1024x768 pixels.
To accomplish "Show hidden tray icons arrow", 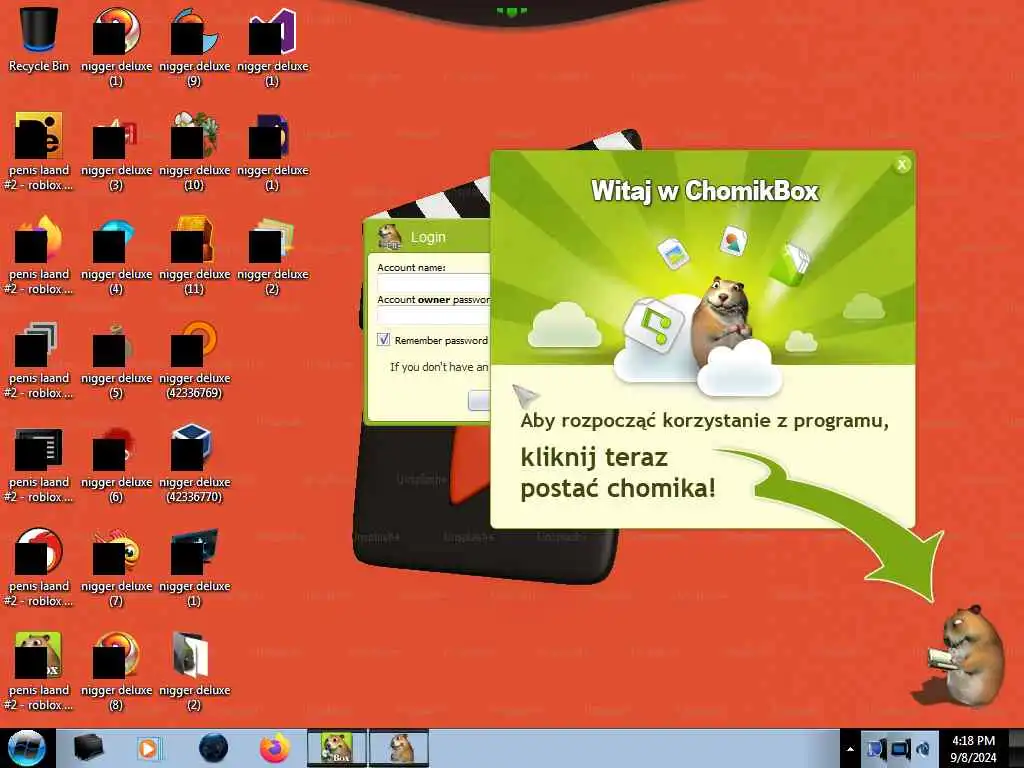I will [850, 749].
